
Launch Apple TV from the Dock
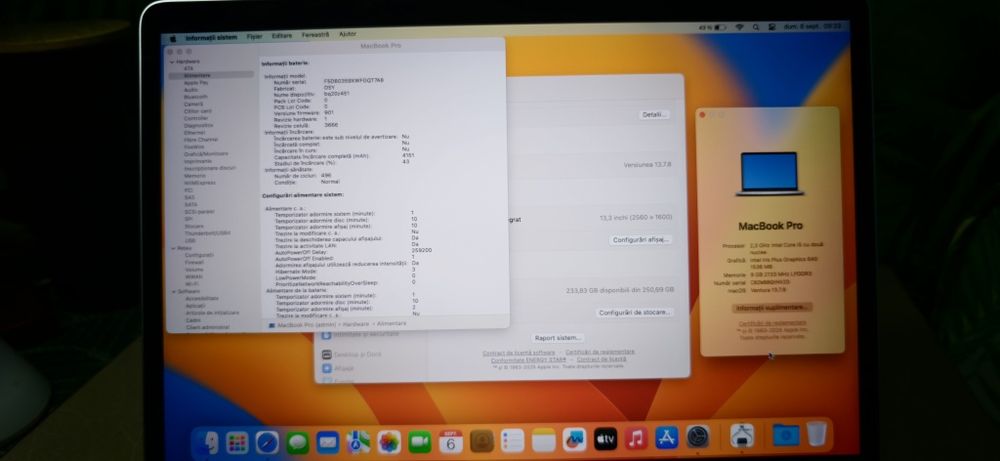pyautogui.click(x=605, y=439)
